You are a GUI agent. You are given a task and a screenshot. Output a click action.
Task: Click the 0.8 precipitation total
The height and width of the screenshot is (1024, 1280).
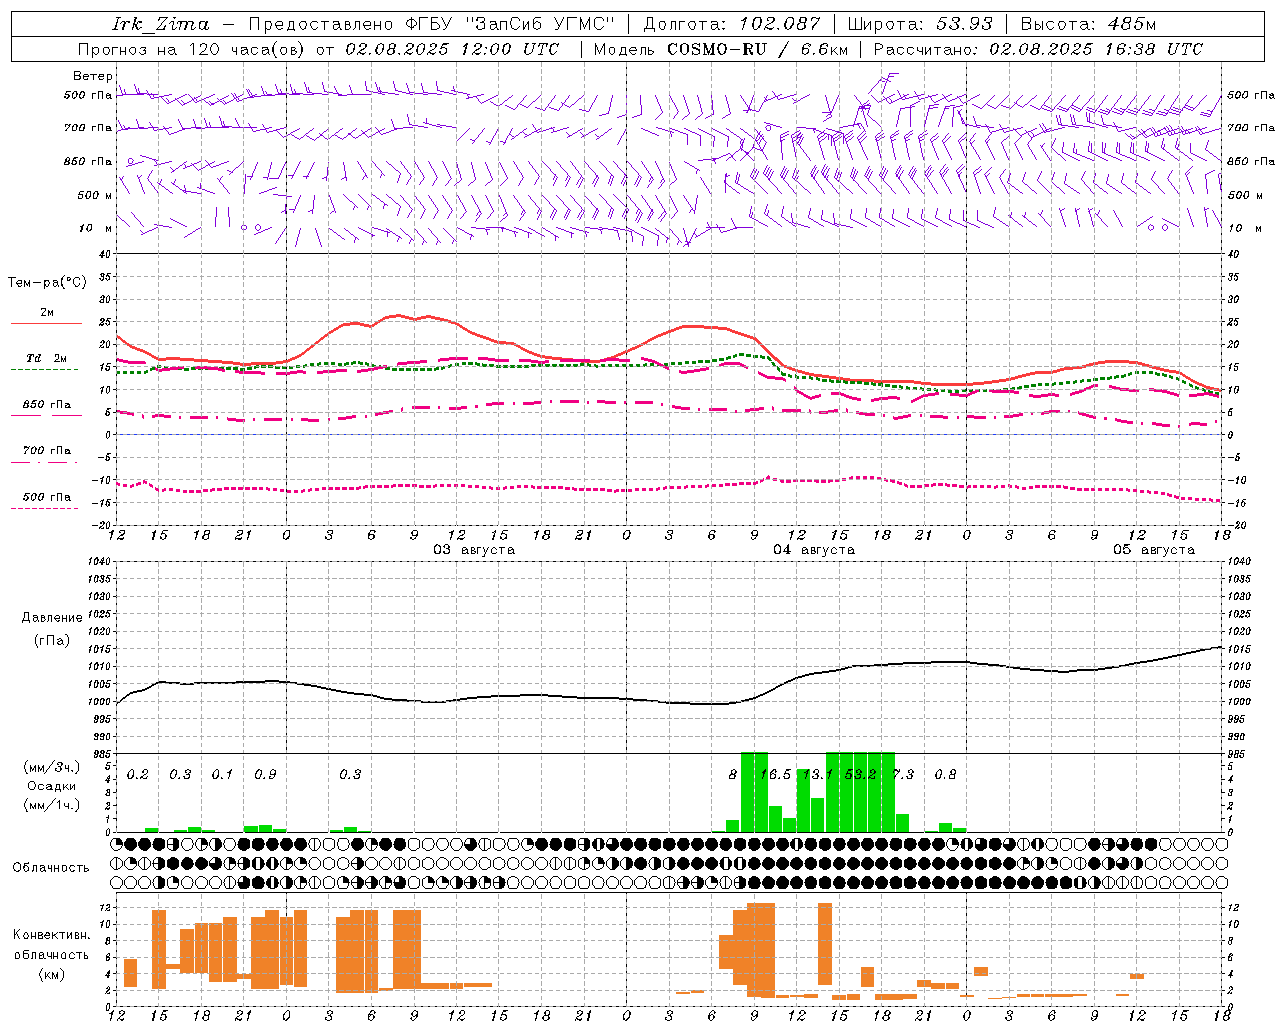click(x=945, y=774)
